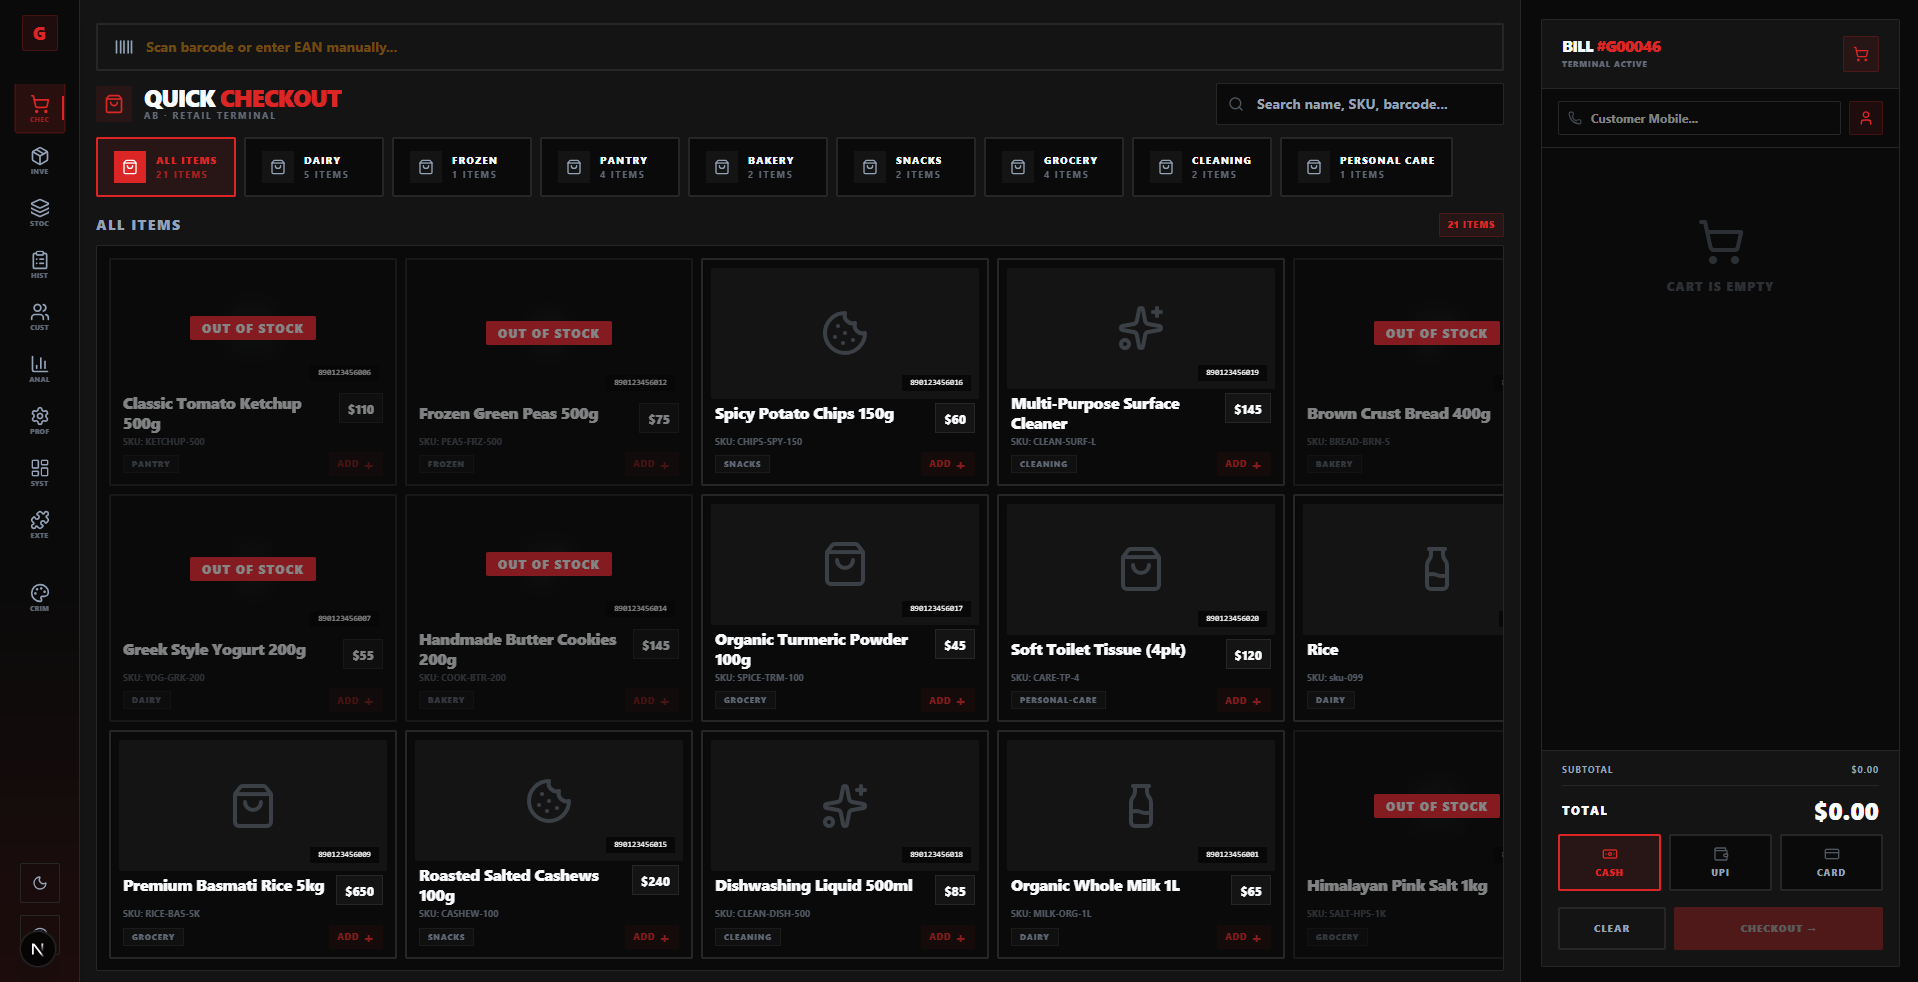Open the Inventory box sidebar icon

(x=40, y=160)
